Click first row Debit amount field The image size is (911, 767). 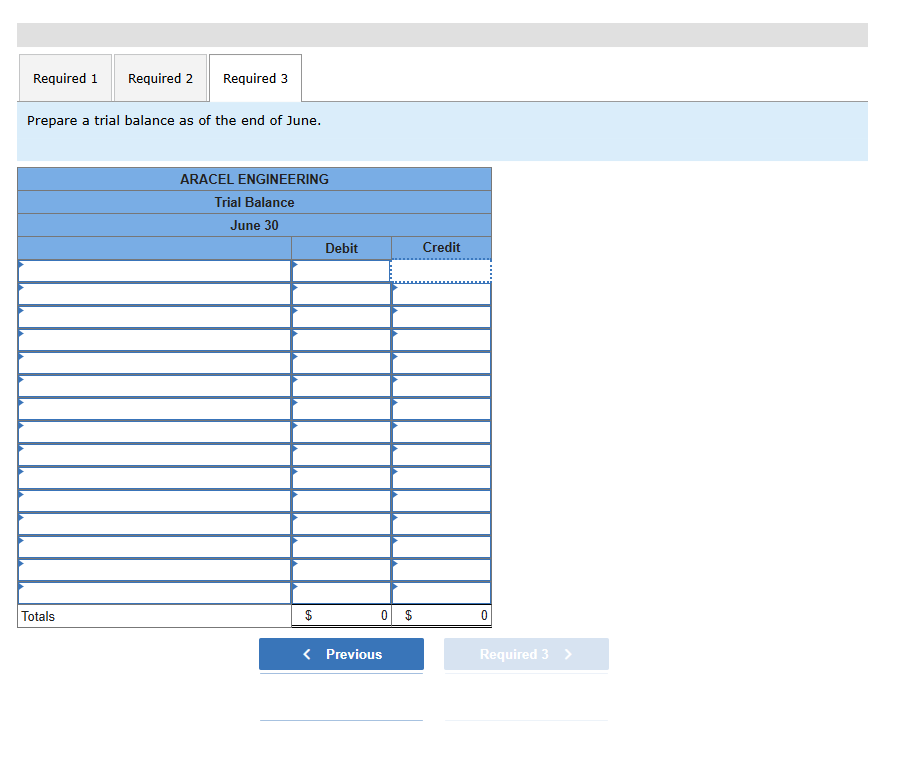(x=341, y=271)
